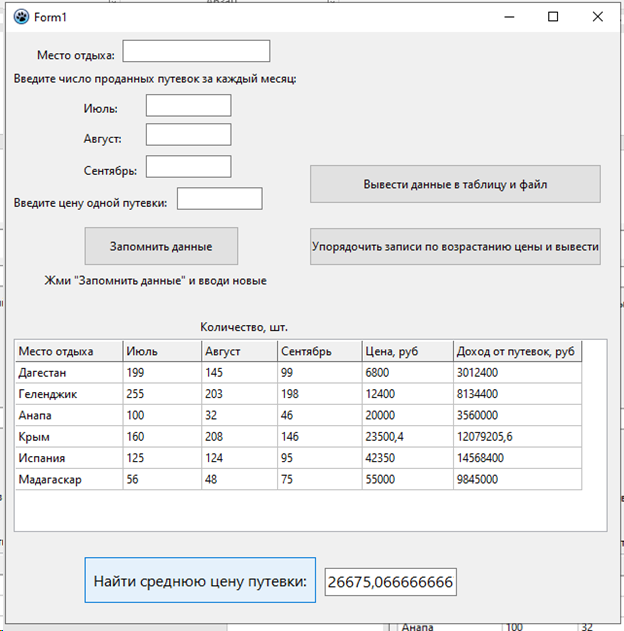Select the "Дагестан" table cell
This screenshot has width=624, height=631.
68,373
